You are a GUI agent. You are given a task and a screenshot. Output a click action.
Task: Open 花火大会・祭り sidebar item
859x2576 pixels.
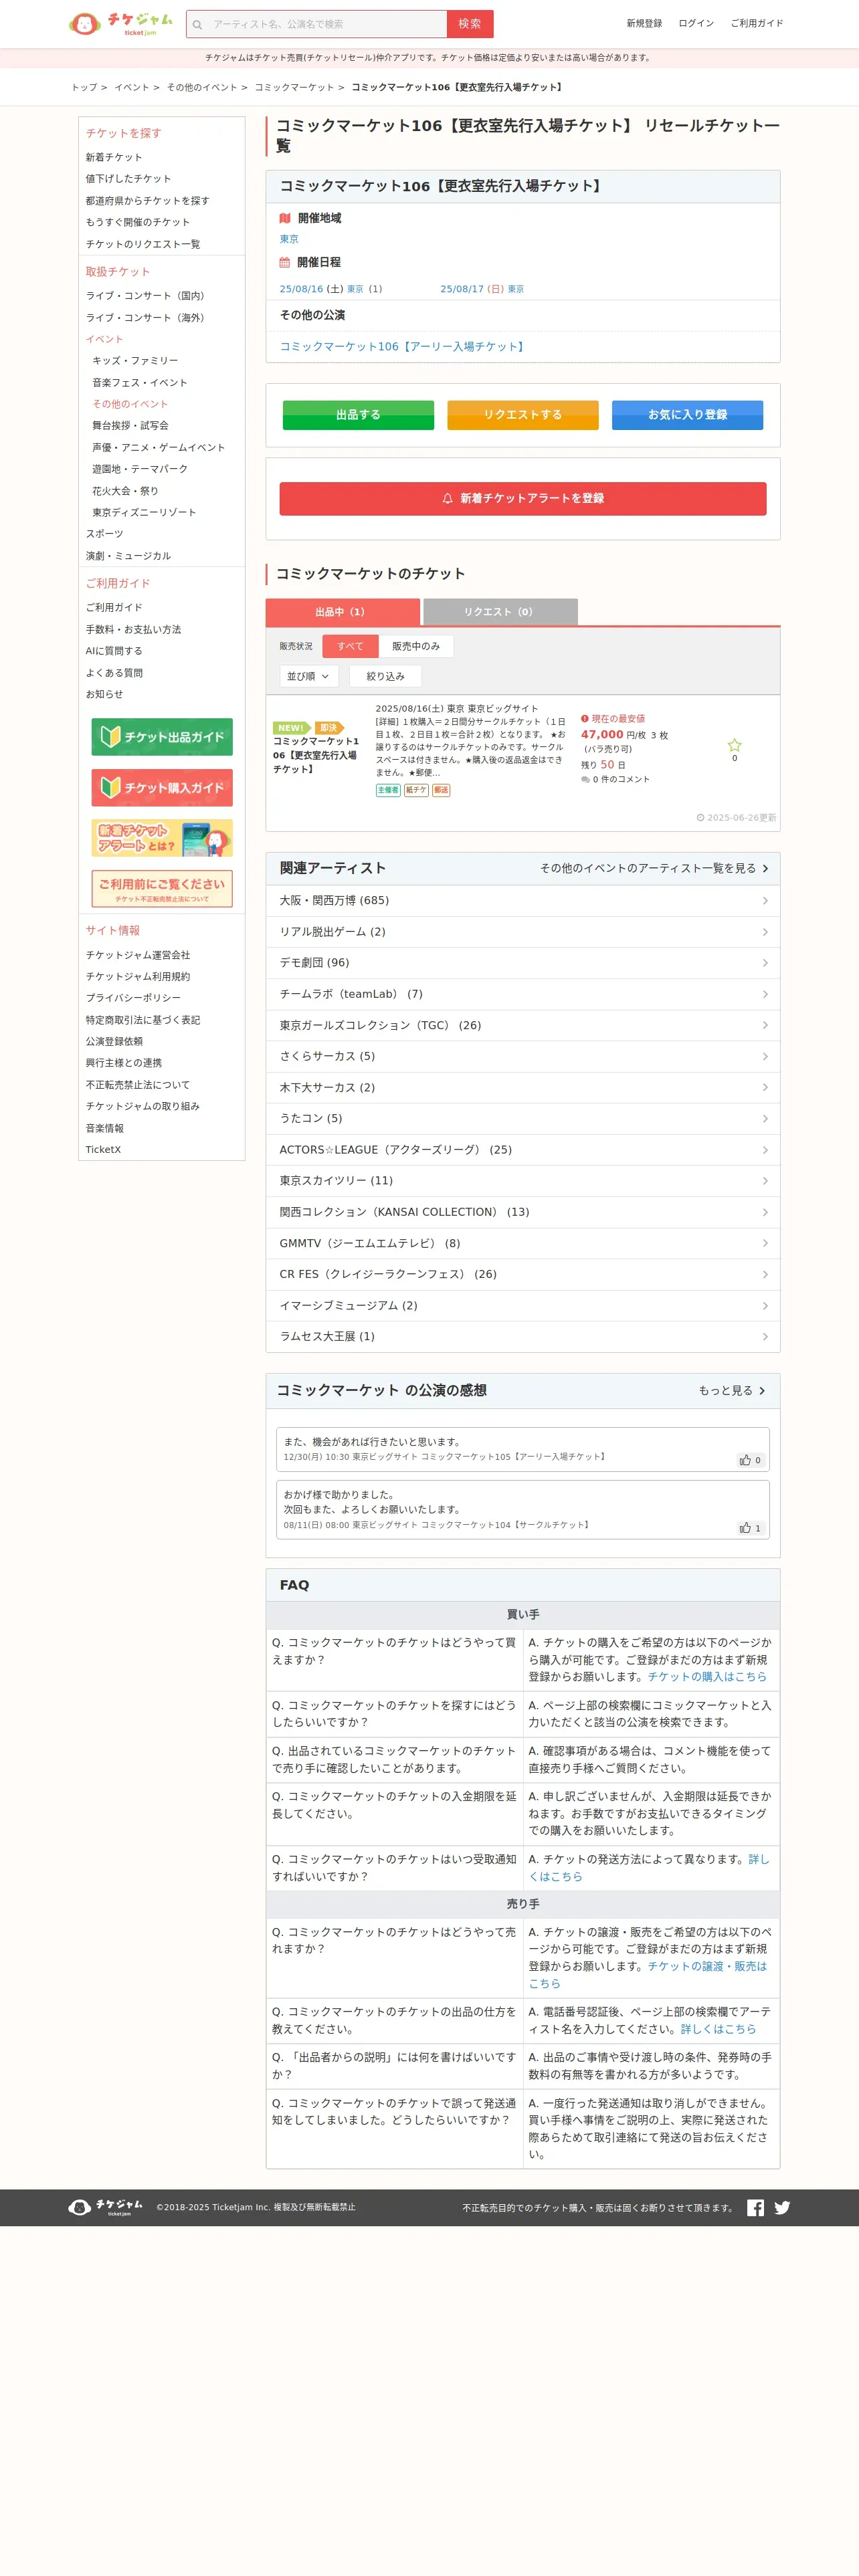click(x=125, y=491)
